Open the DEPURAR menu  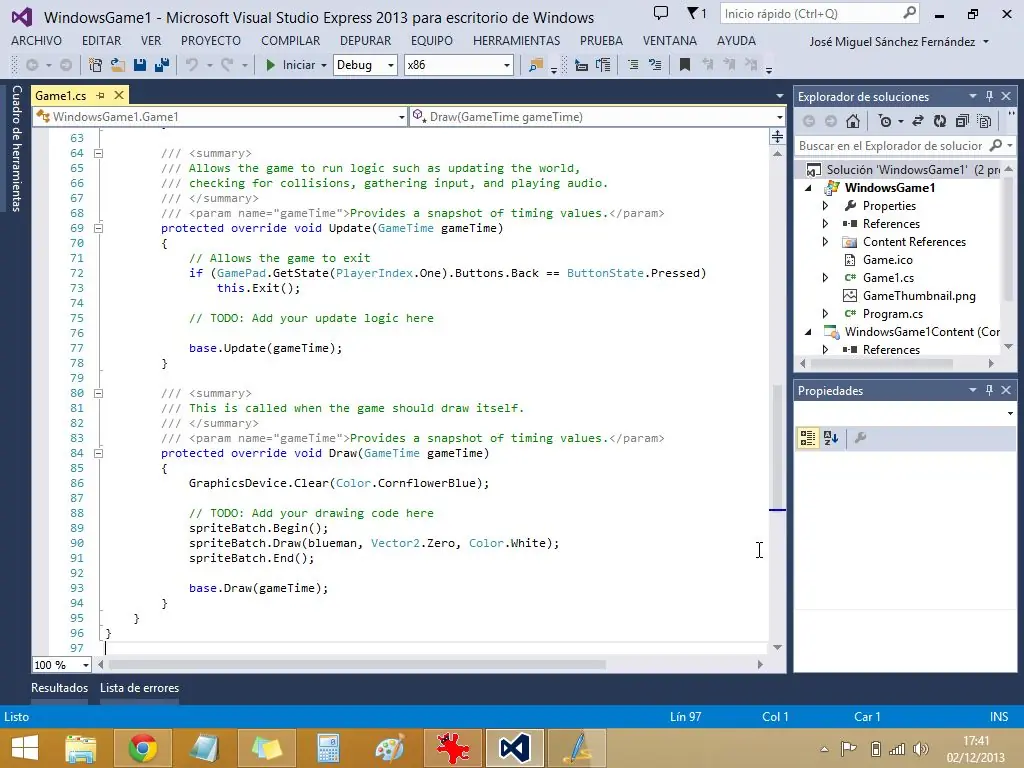365,41
